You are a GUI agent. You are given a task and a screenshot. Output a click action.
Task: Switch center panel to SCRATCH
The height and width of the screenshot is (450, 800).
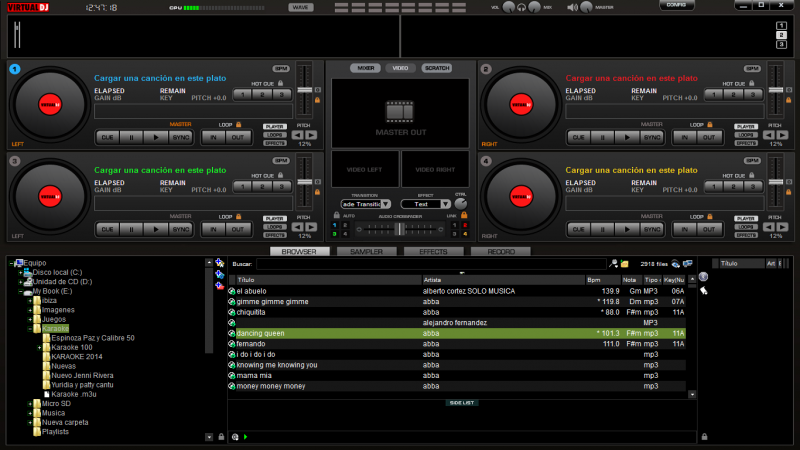(x=437, y=68)
